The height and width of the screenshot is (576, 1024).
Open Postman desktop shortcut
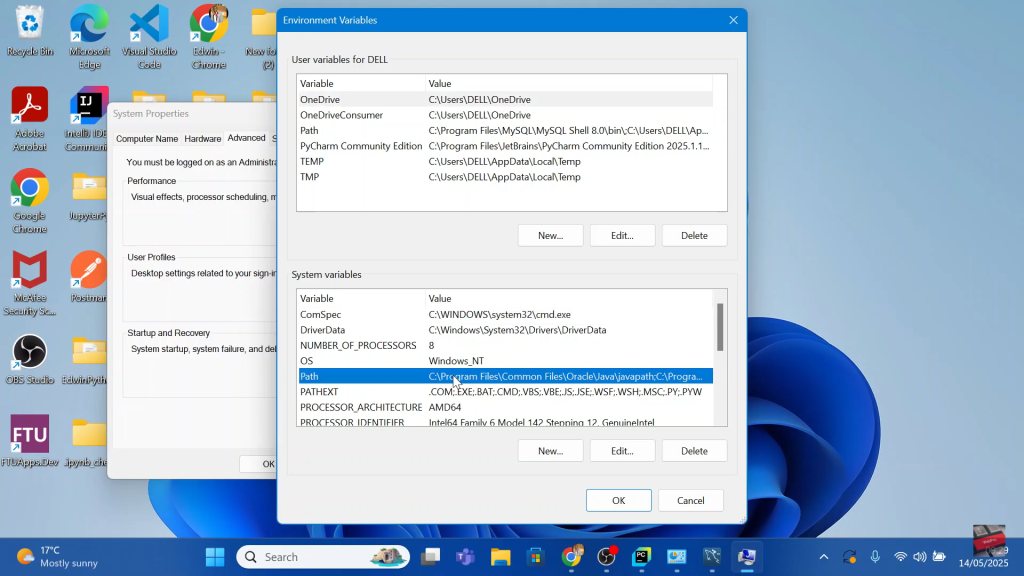[89, 277]
